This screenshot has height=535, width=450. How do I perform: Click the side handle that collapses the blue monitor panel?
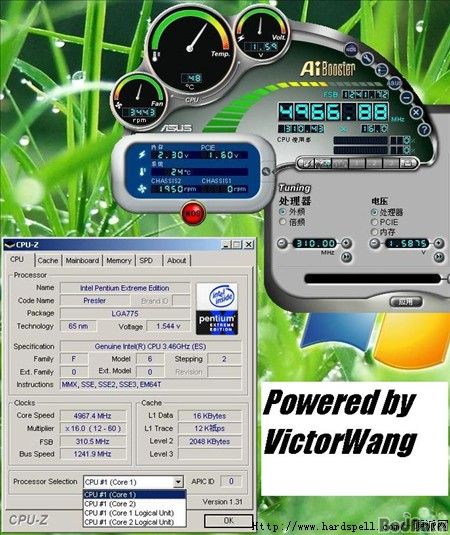(266, 171)
